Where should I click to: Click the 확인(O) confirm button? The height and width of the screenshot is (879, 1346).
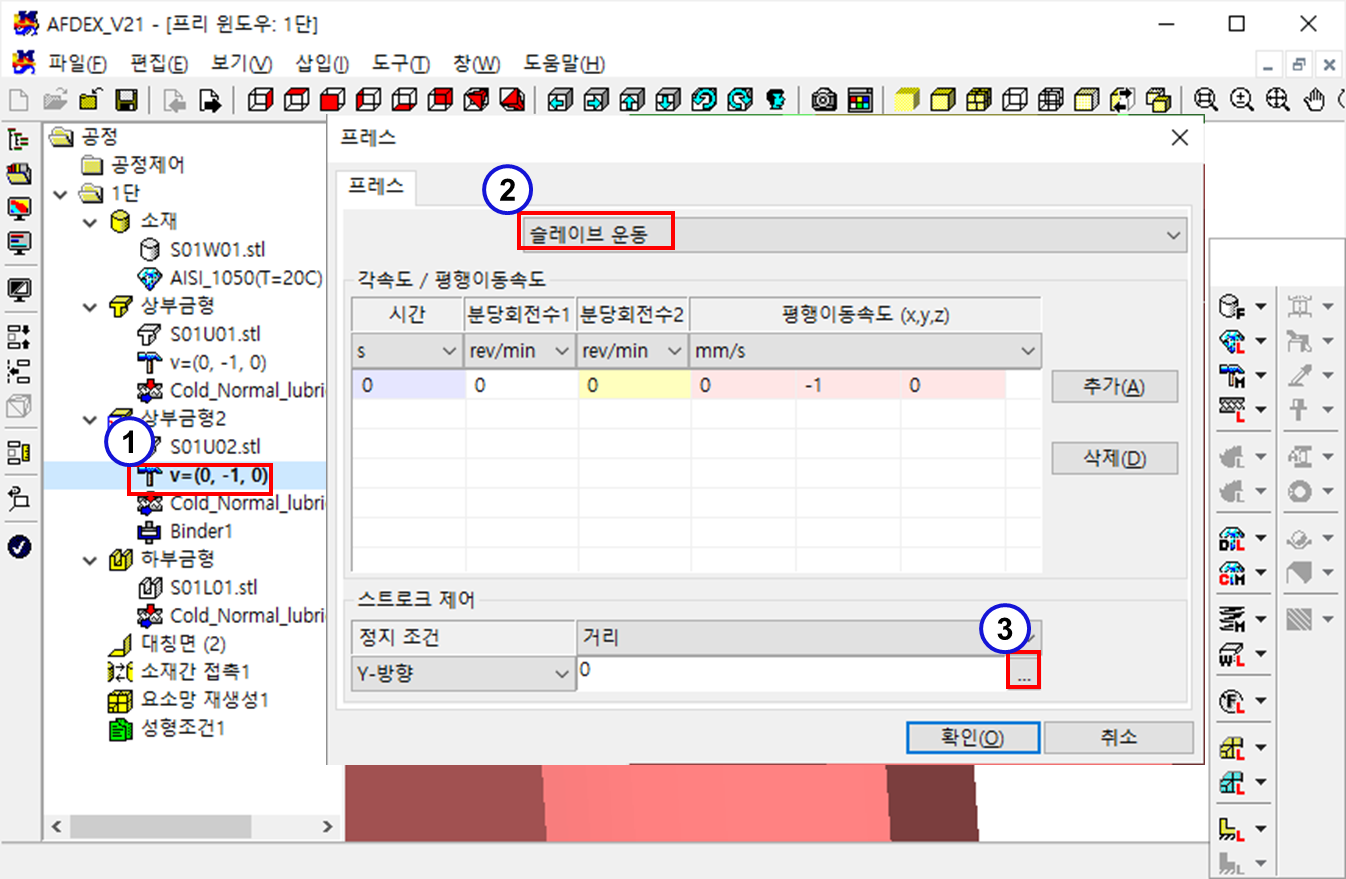[x=971, y=738]
